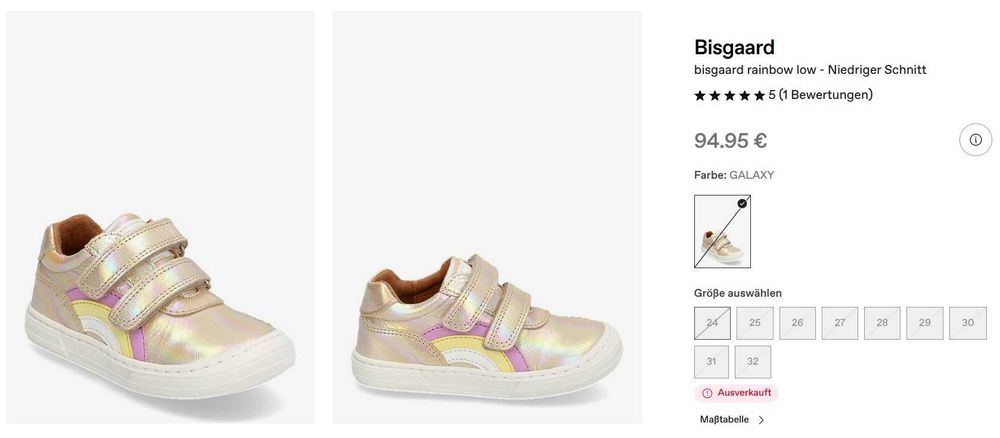Choose size 28
Image resolution: width=1000 pixels, height=438 pixels.
(x=882, y=323)
